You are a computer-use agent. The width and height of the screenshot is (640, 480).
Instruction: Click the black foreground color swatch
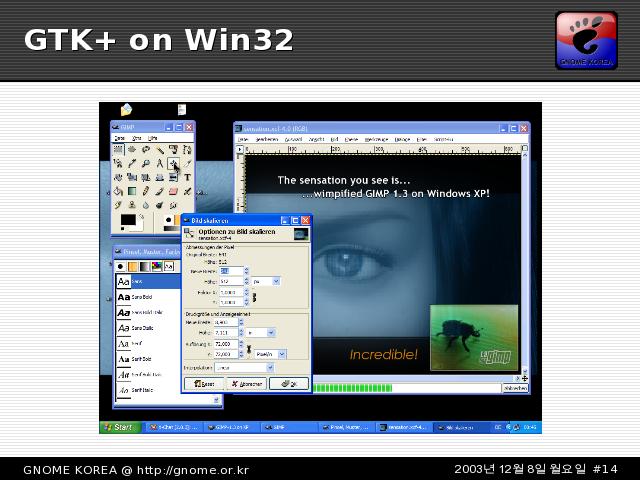(x=127, y=219)
